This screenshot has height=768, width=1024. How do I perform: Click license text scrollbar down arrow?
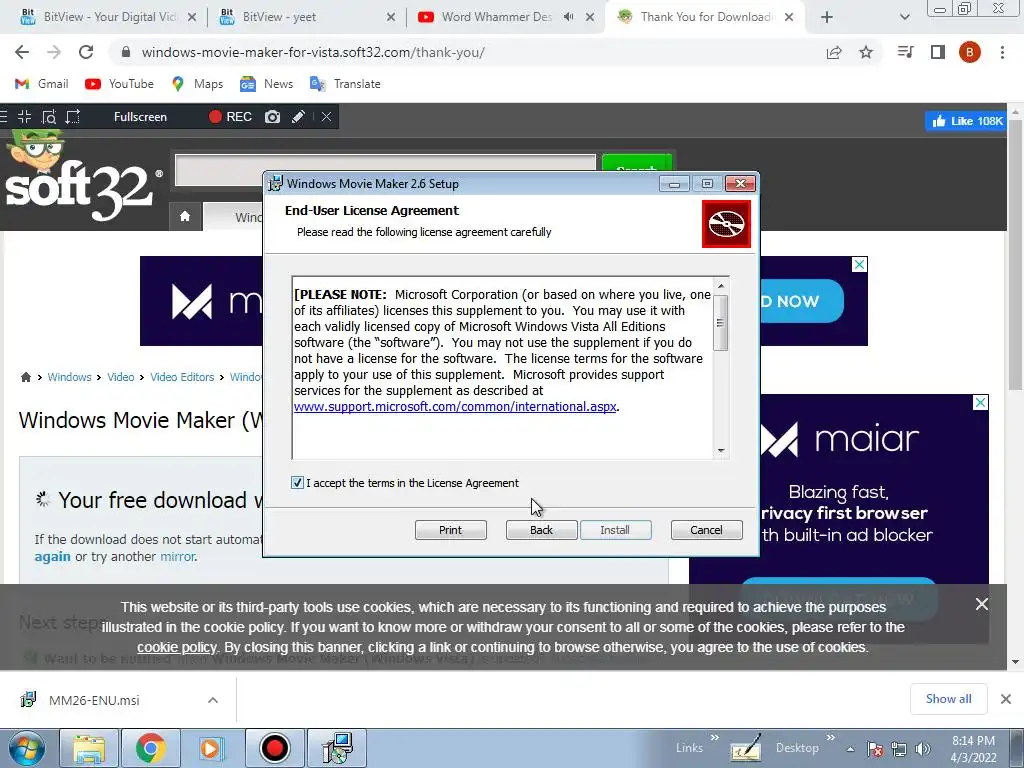pyautogui.click(x=721, y=450)
